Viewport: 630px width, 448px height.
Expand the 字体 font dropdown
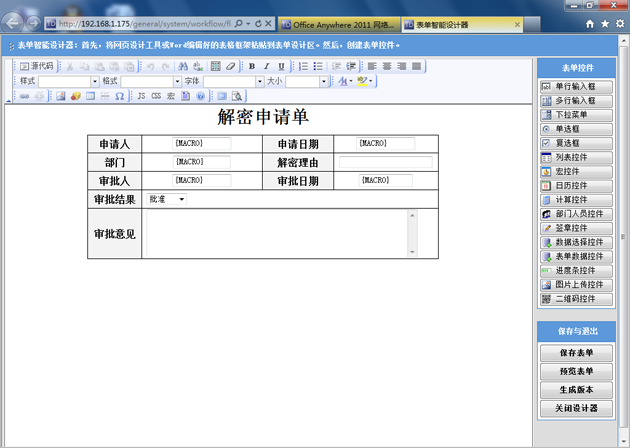point(259,81)
